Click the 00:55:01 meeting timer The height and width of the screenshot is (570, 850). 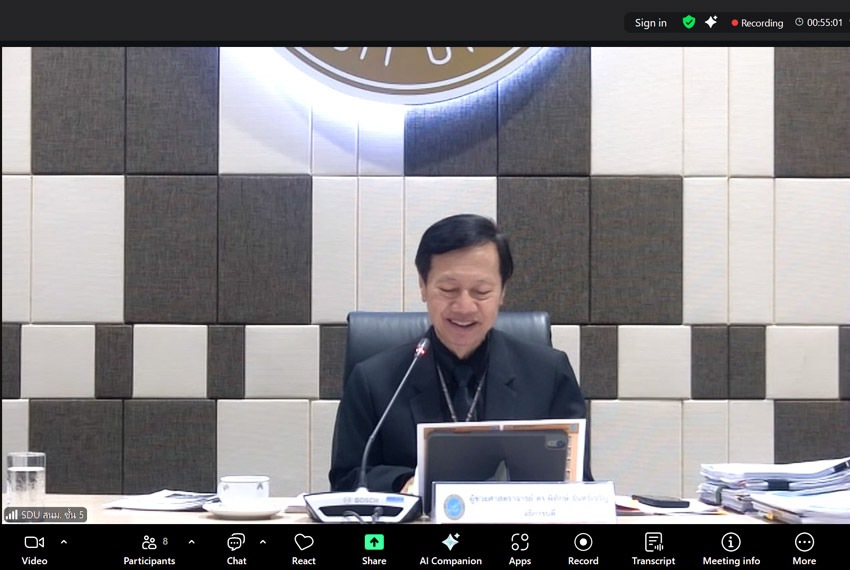coord(818,23)
